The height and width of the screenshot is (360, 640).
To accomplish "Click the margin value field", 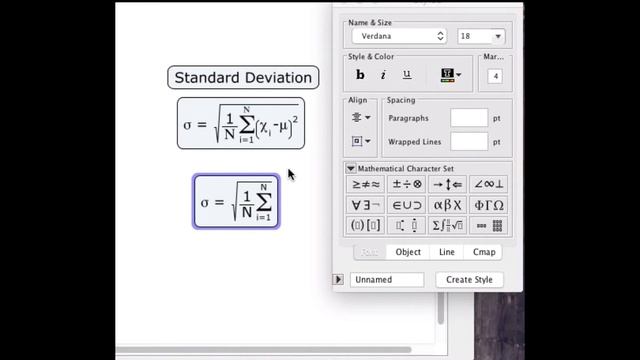I will point(495,76).
